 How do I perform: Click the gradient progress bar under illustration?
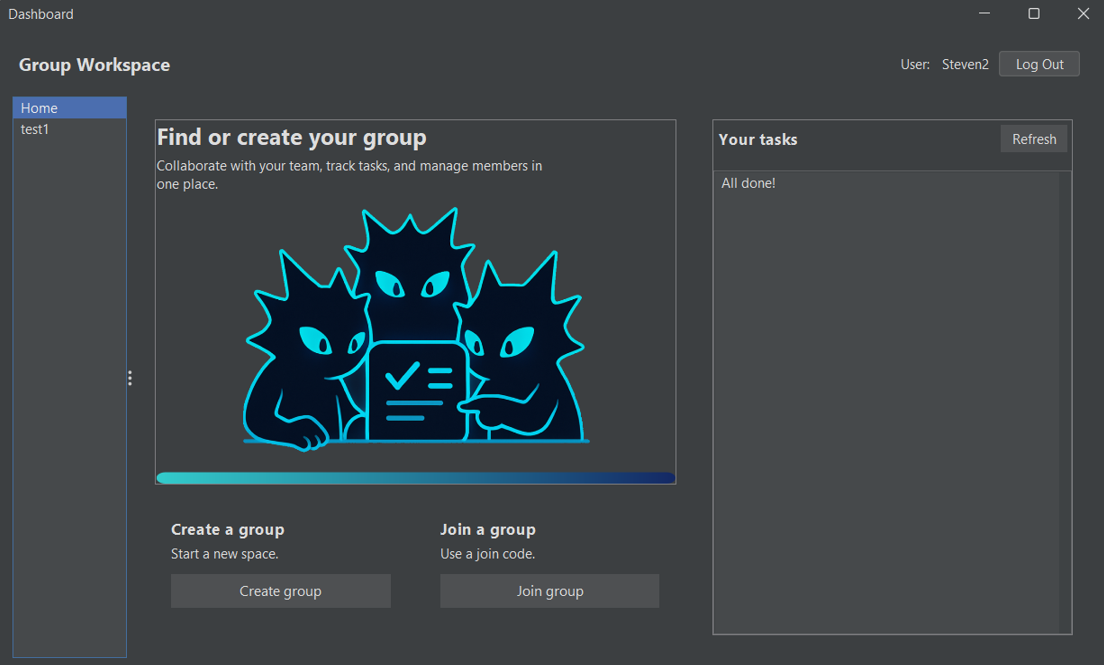pos(415,478)
